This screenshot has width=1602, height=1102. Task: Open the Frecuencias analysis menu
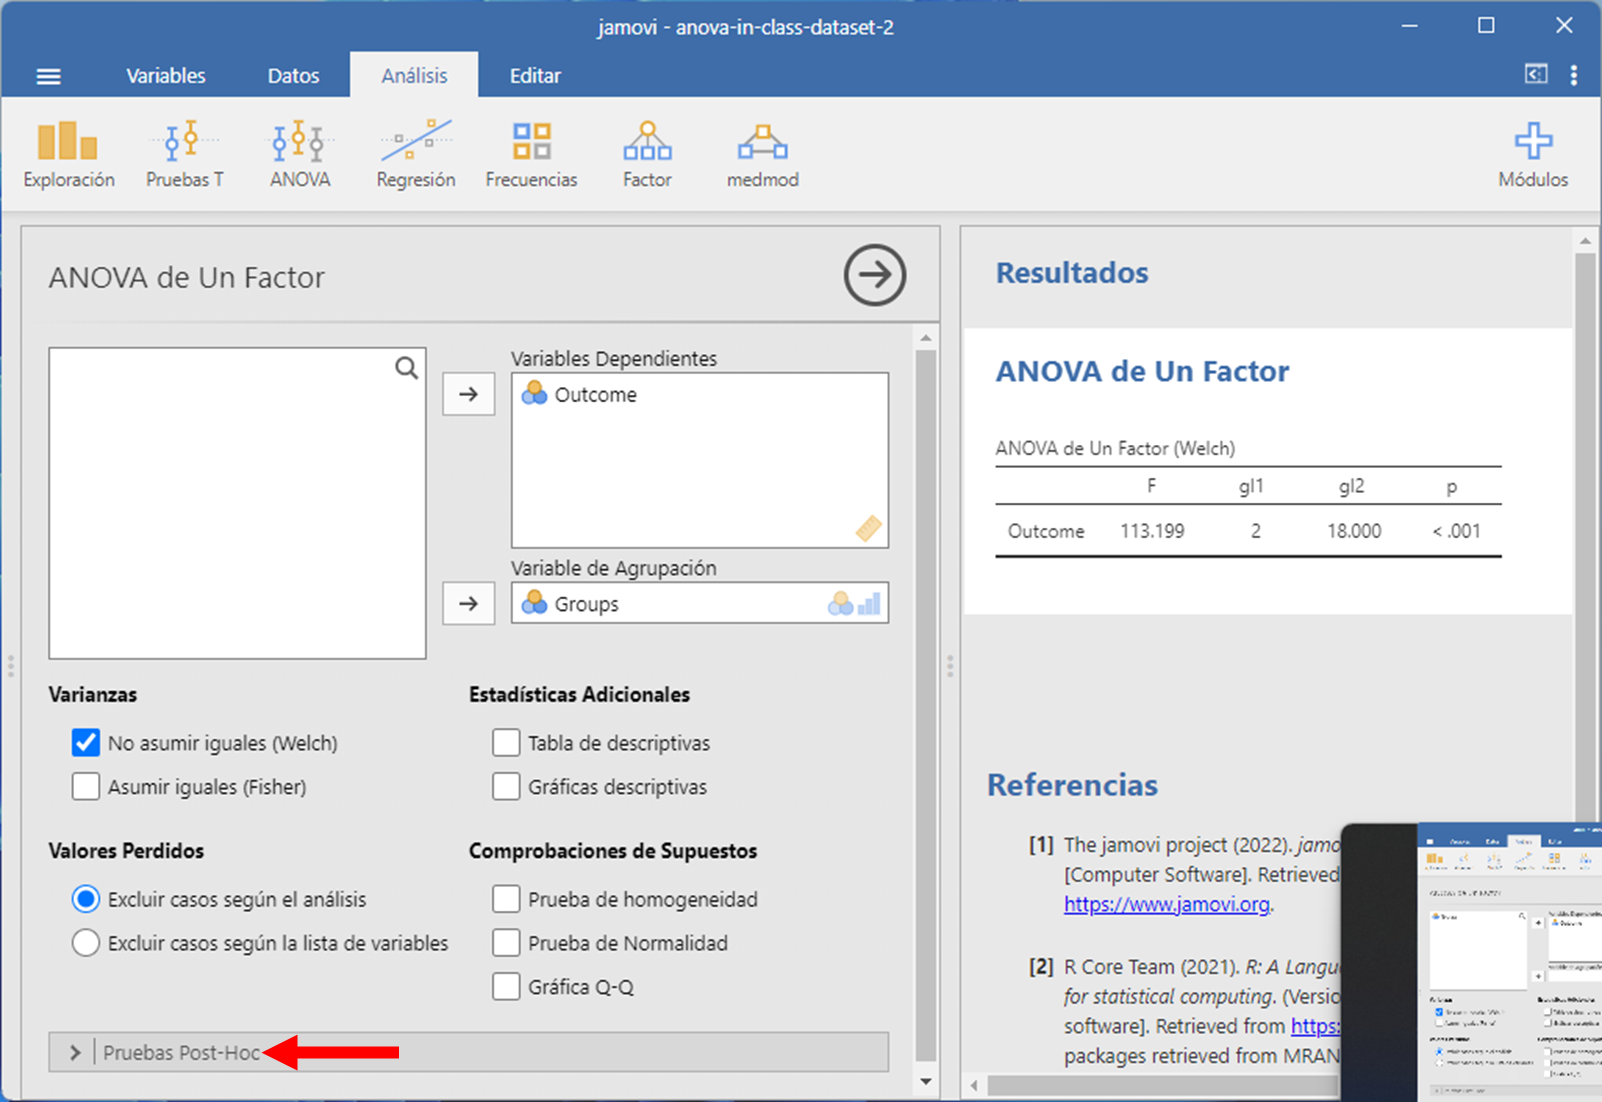[x=531, y=154]
